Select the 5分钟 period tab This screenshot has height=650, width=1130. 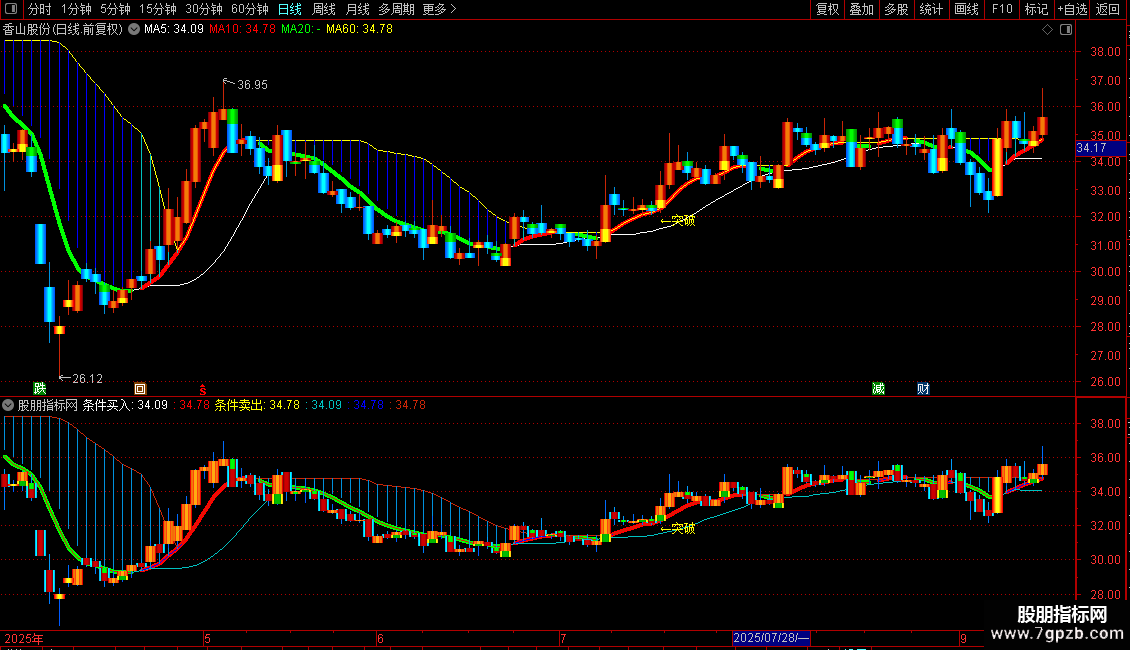115,9
